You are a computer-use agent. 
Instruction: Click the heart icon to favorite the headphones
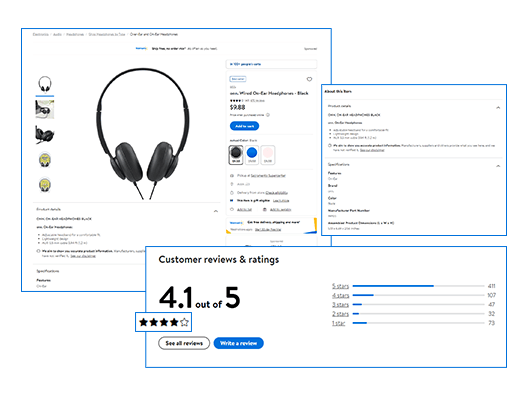(309, 79)
